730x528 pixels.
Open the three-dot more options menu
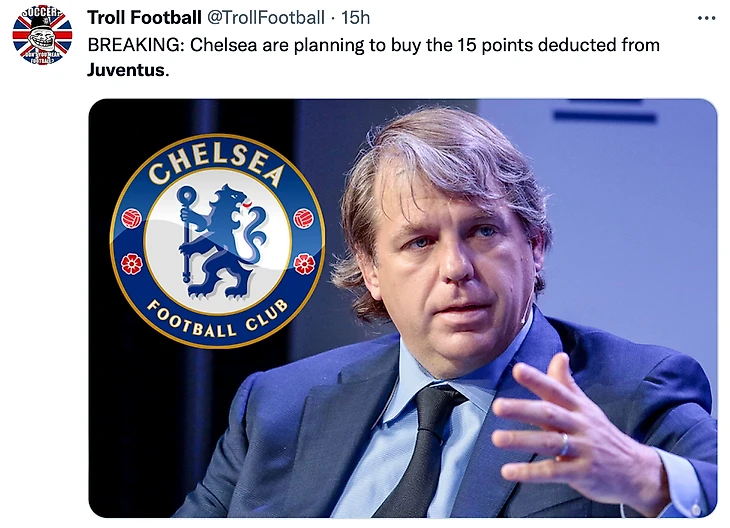click(706, 18)
